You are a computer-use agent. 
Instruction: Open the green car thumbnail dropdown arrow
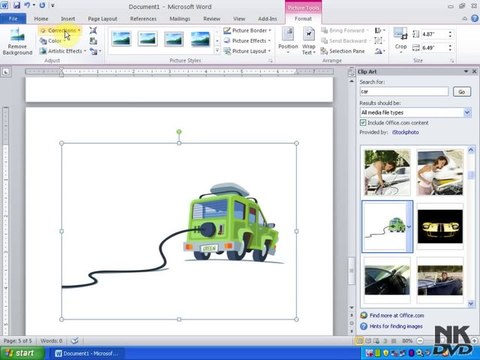(409, 227)
